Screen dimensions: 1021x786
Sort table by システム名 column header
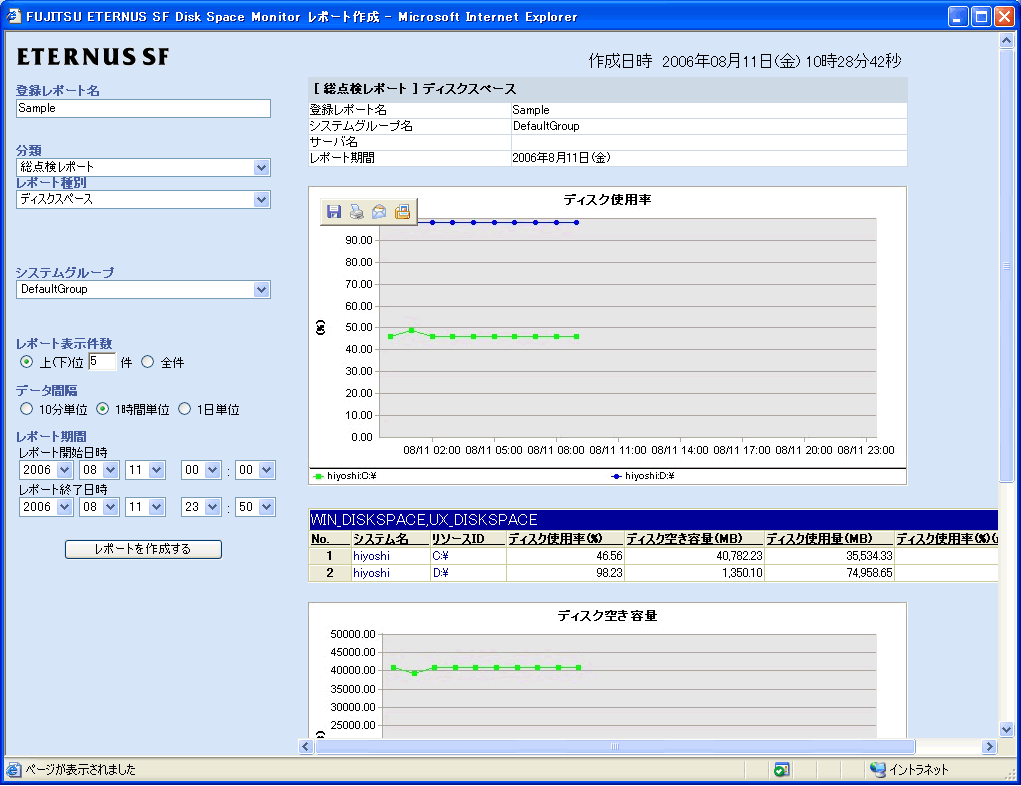click(x=380, y=540)
